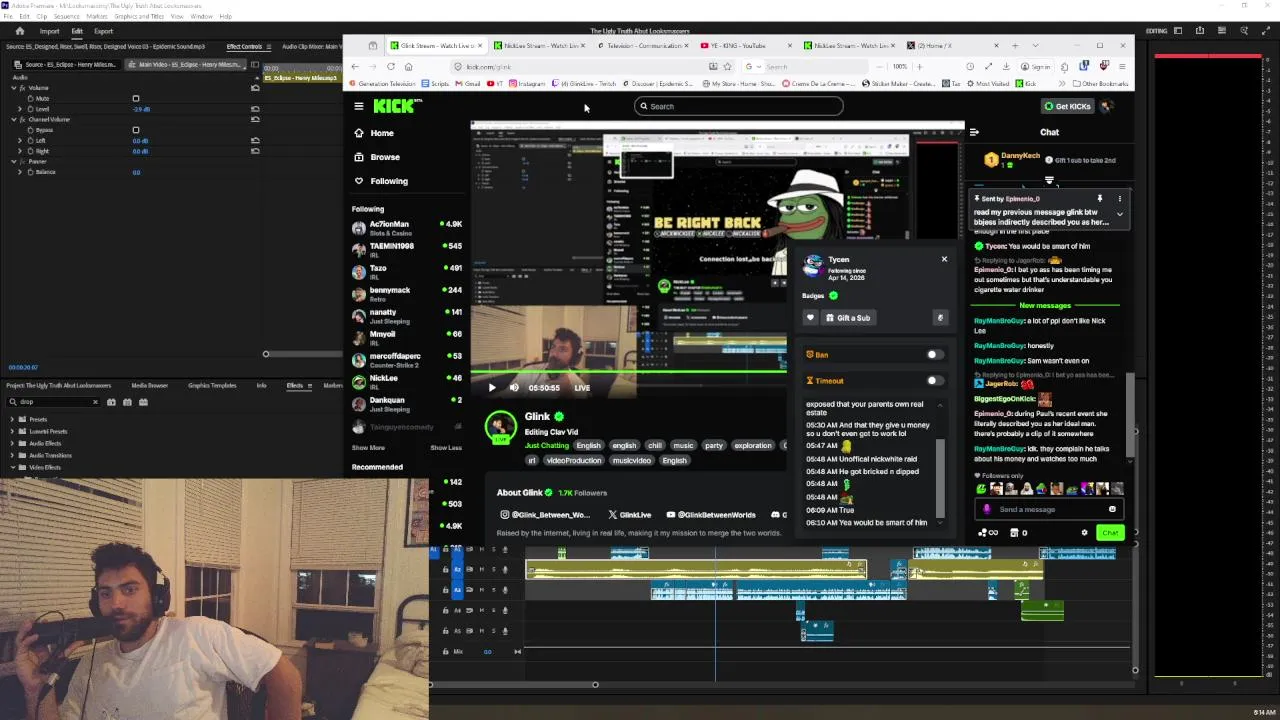Check the Bypass checkbox under Channel Volume
1280x720 pixels.
(x=136, y=130)
